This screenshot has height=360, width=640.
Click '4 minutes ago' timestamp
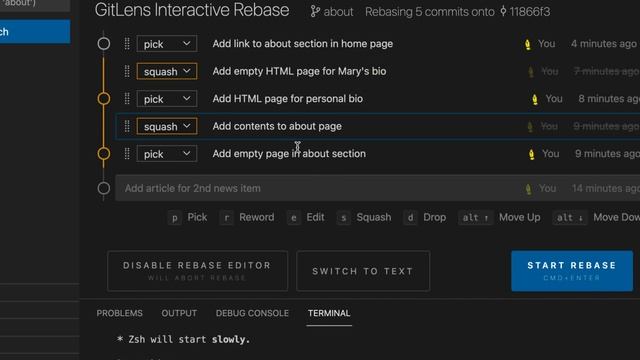pos(604,44)
